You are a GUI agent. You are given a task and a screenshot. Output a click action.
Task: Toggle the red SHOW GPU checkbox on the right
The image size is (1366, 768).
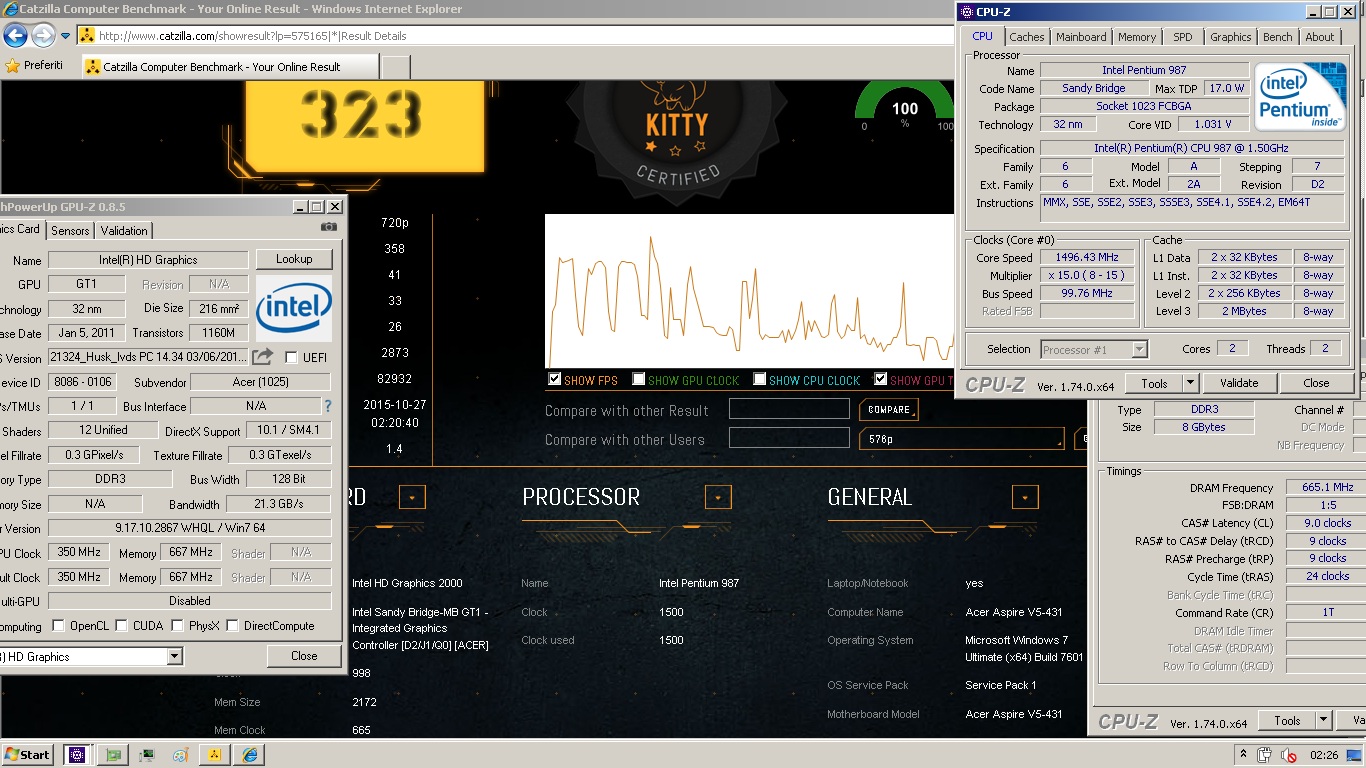tap(881, 380)
